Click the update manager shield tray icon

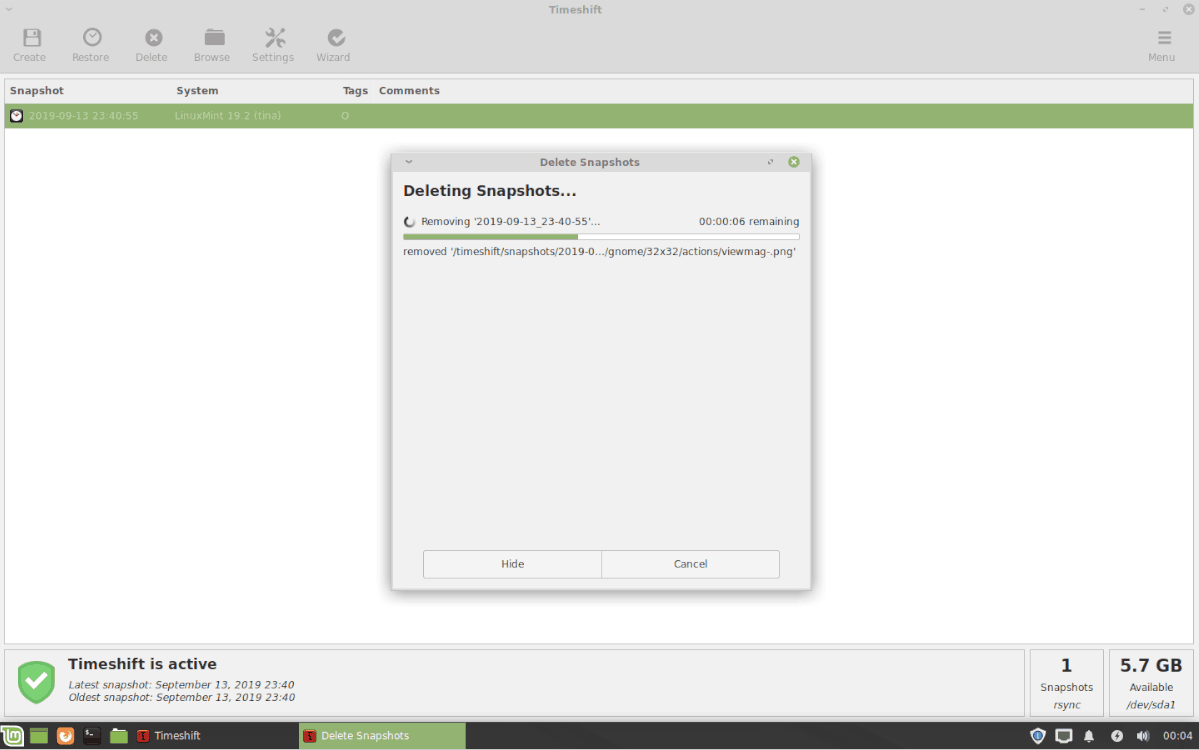(x=1038, y=736)
